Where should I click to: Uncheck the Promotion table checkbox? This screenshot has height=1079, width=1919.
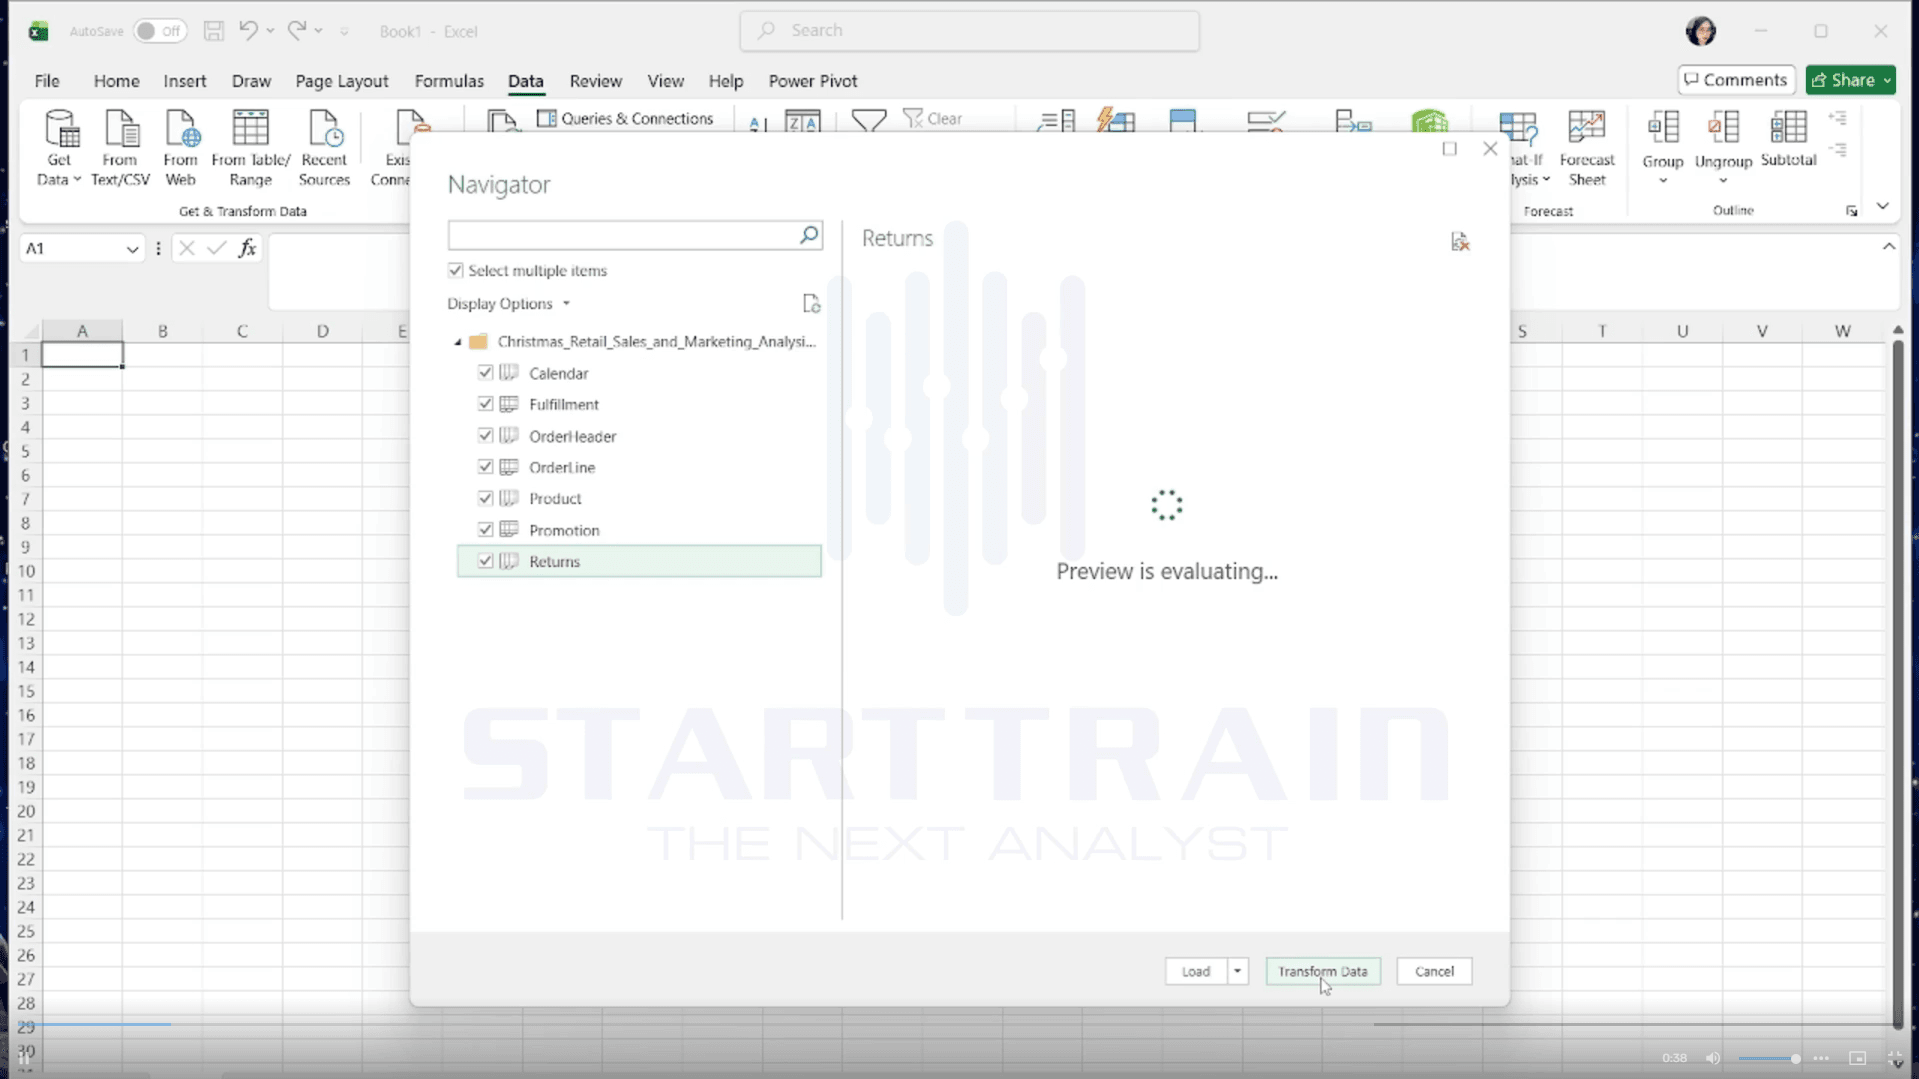(485, 530)
